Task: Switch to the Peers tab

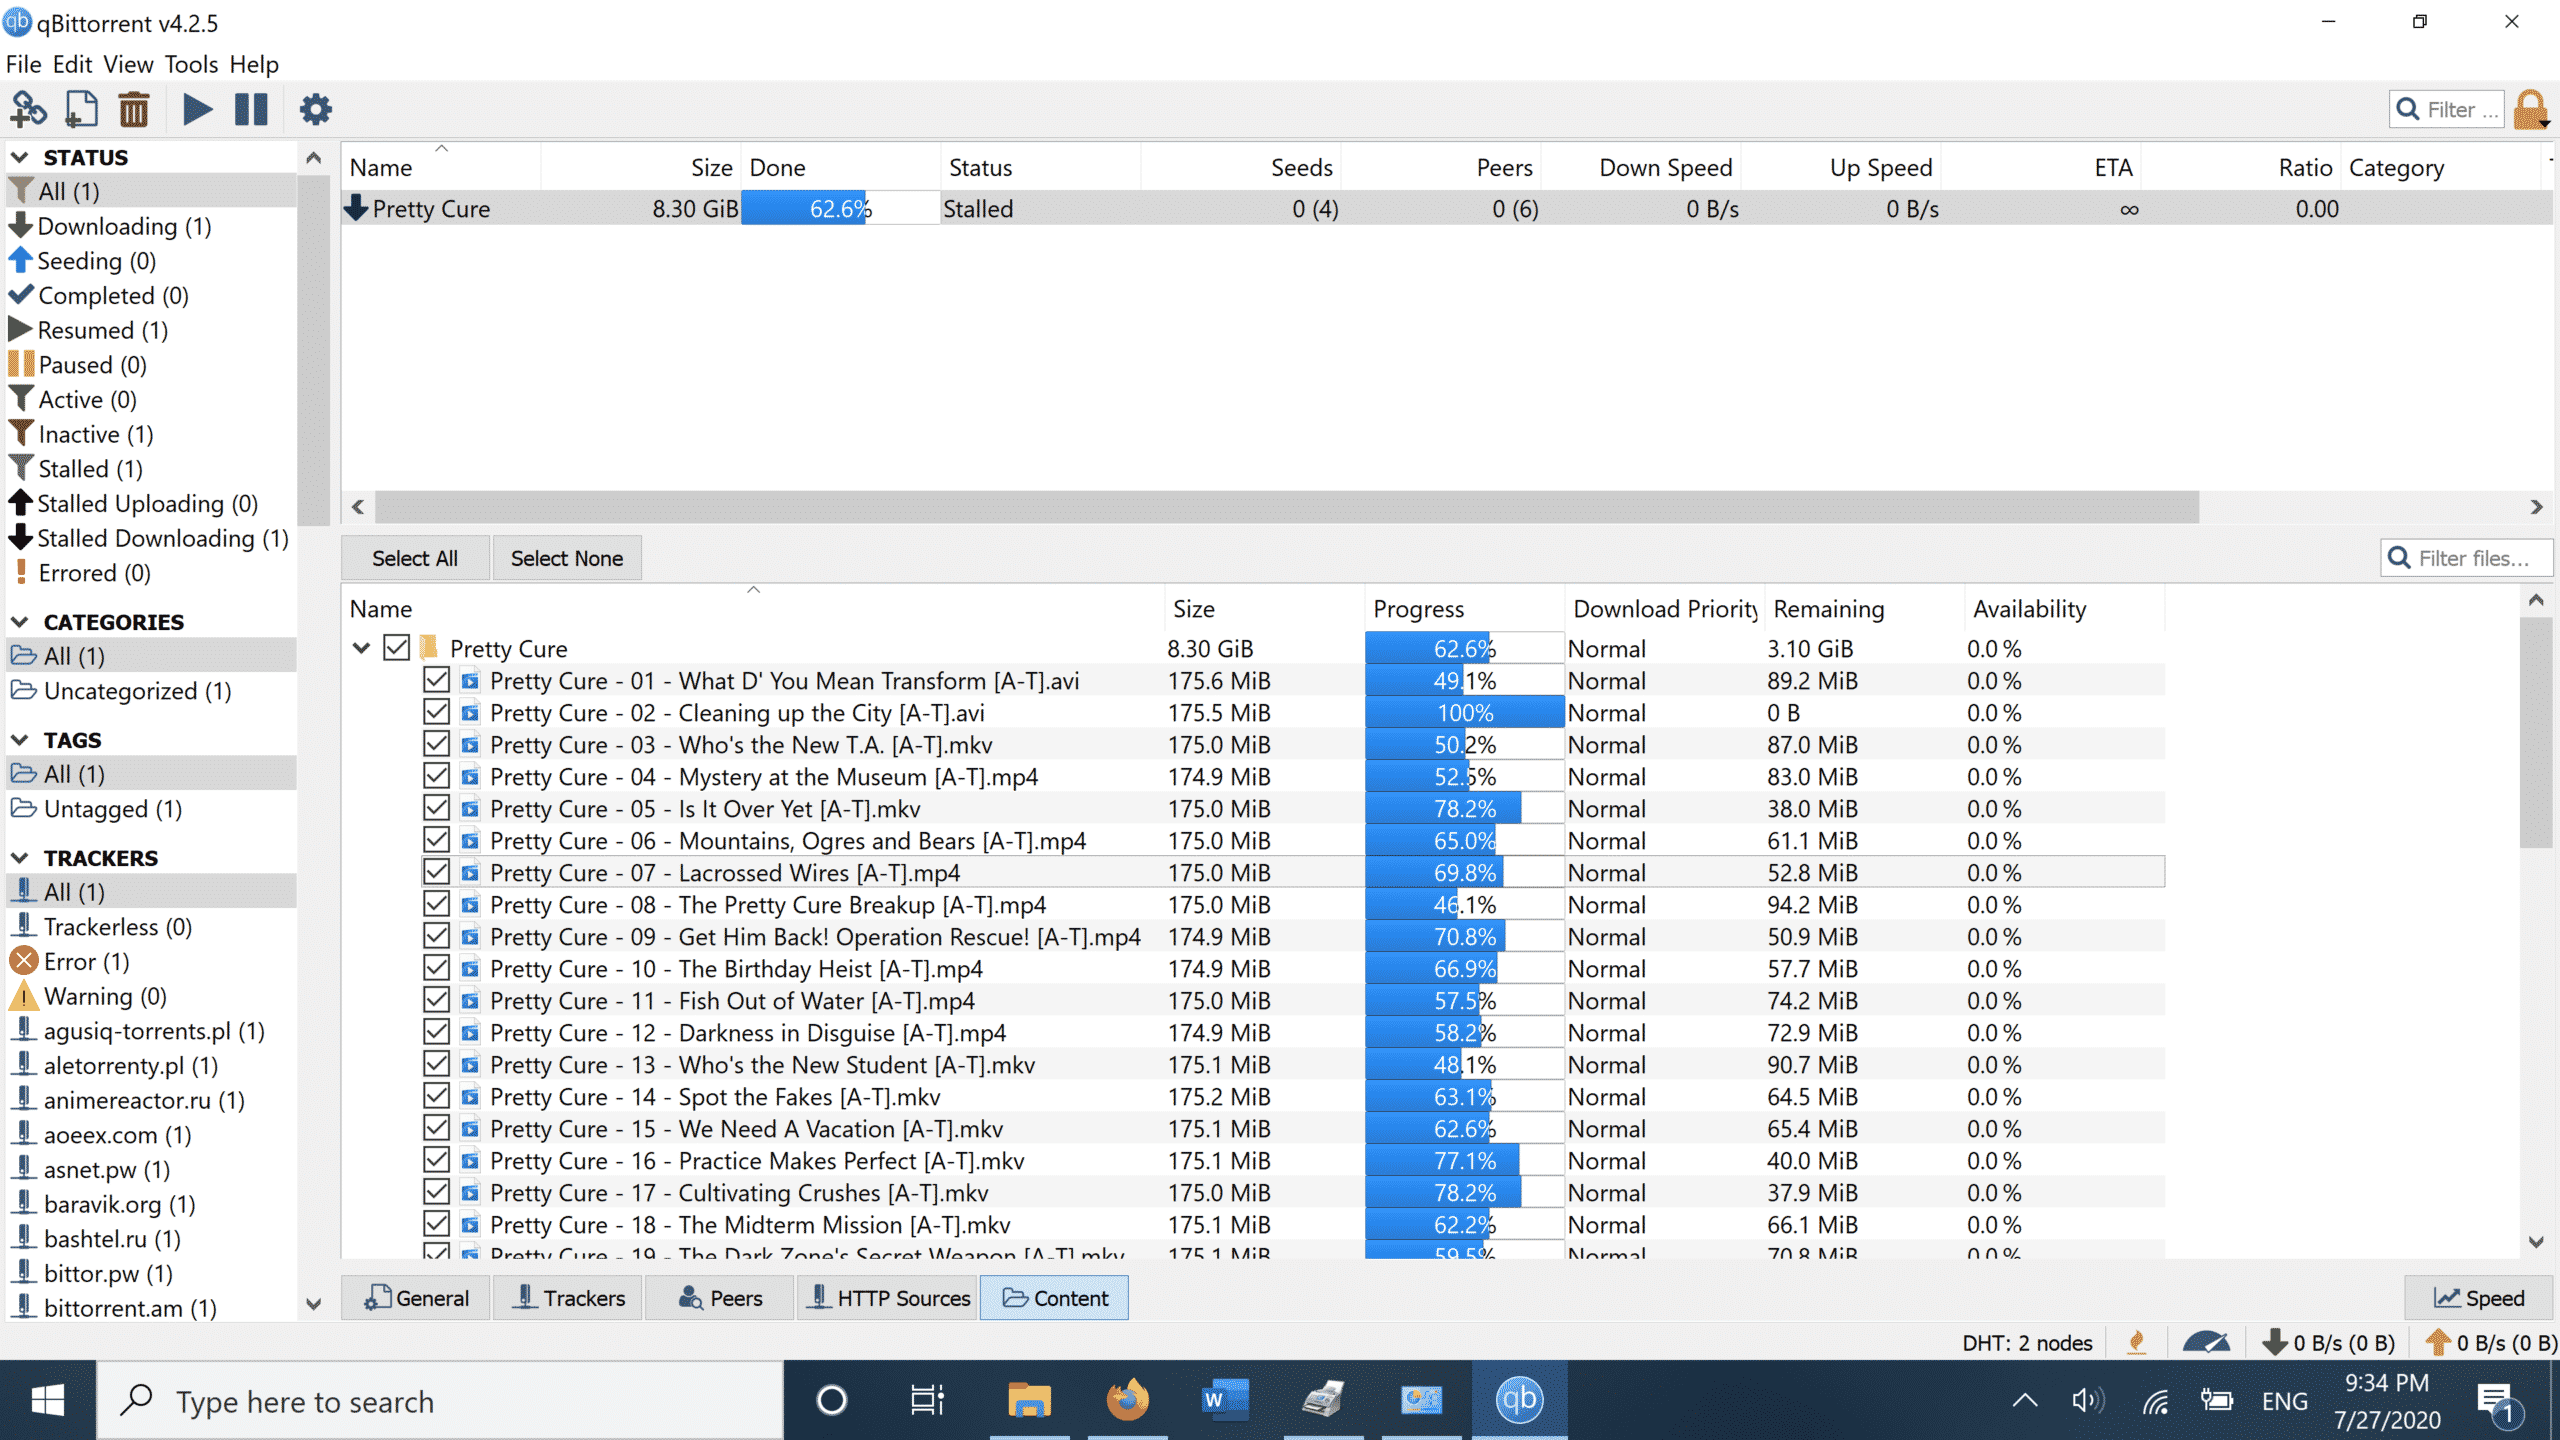Action: (x=720, y=1298)
